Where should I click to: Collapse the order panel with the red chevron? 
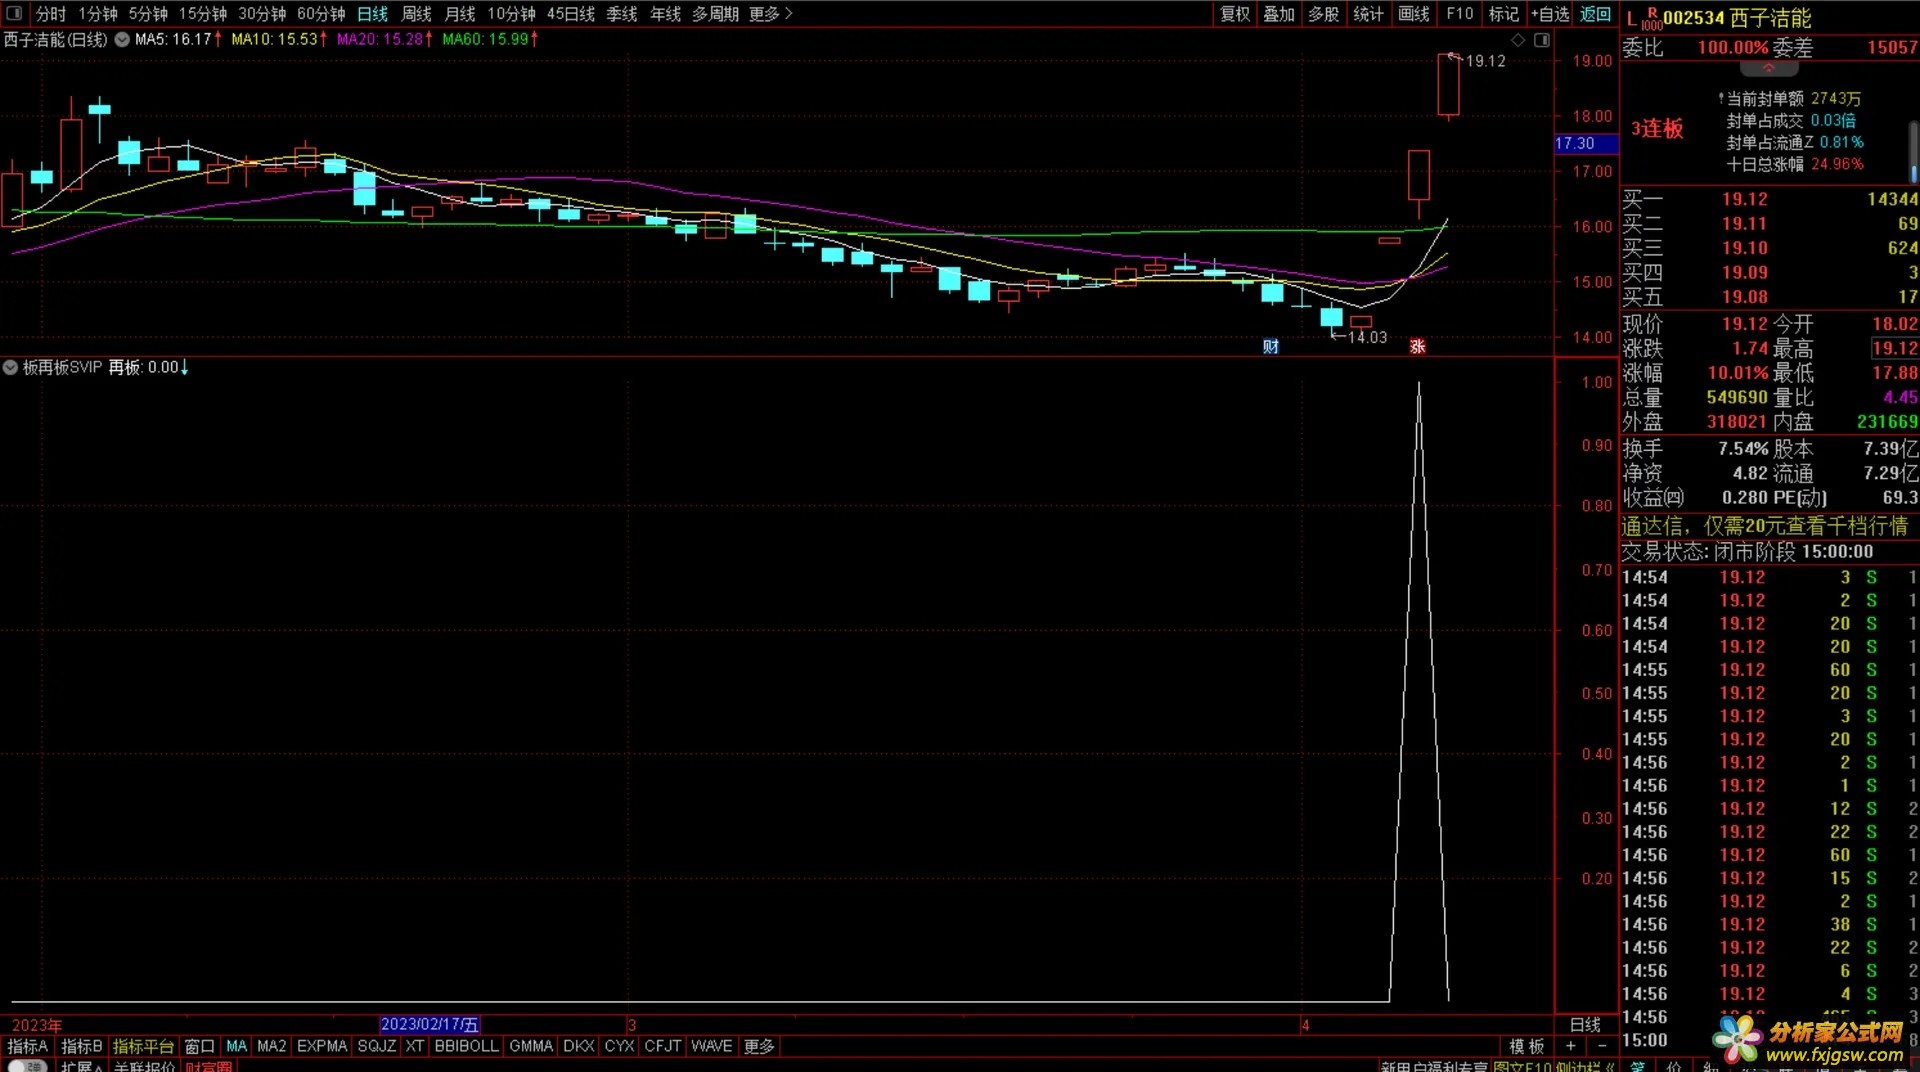(x=1768, y=69)
